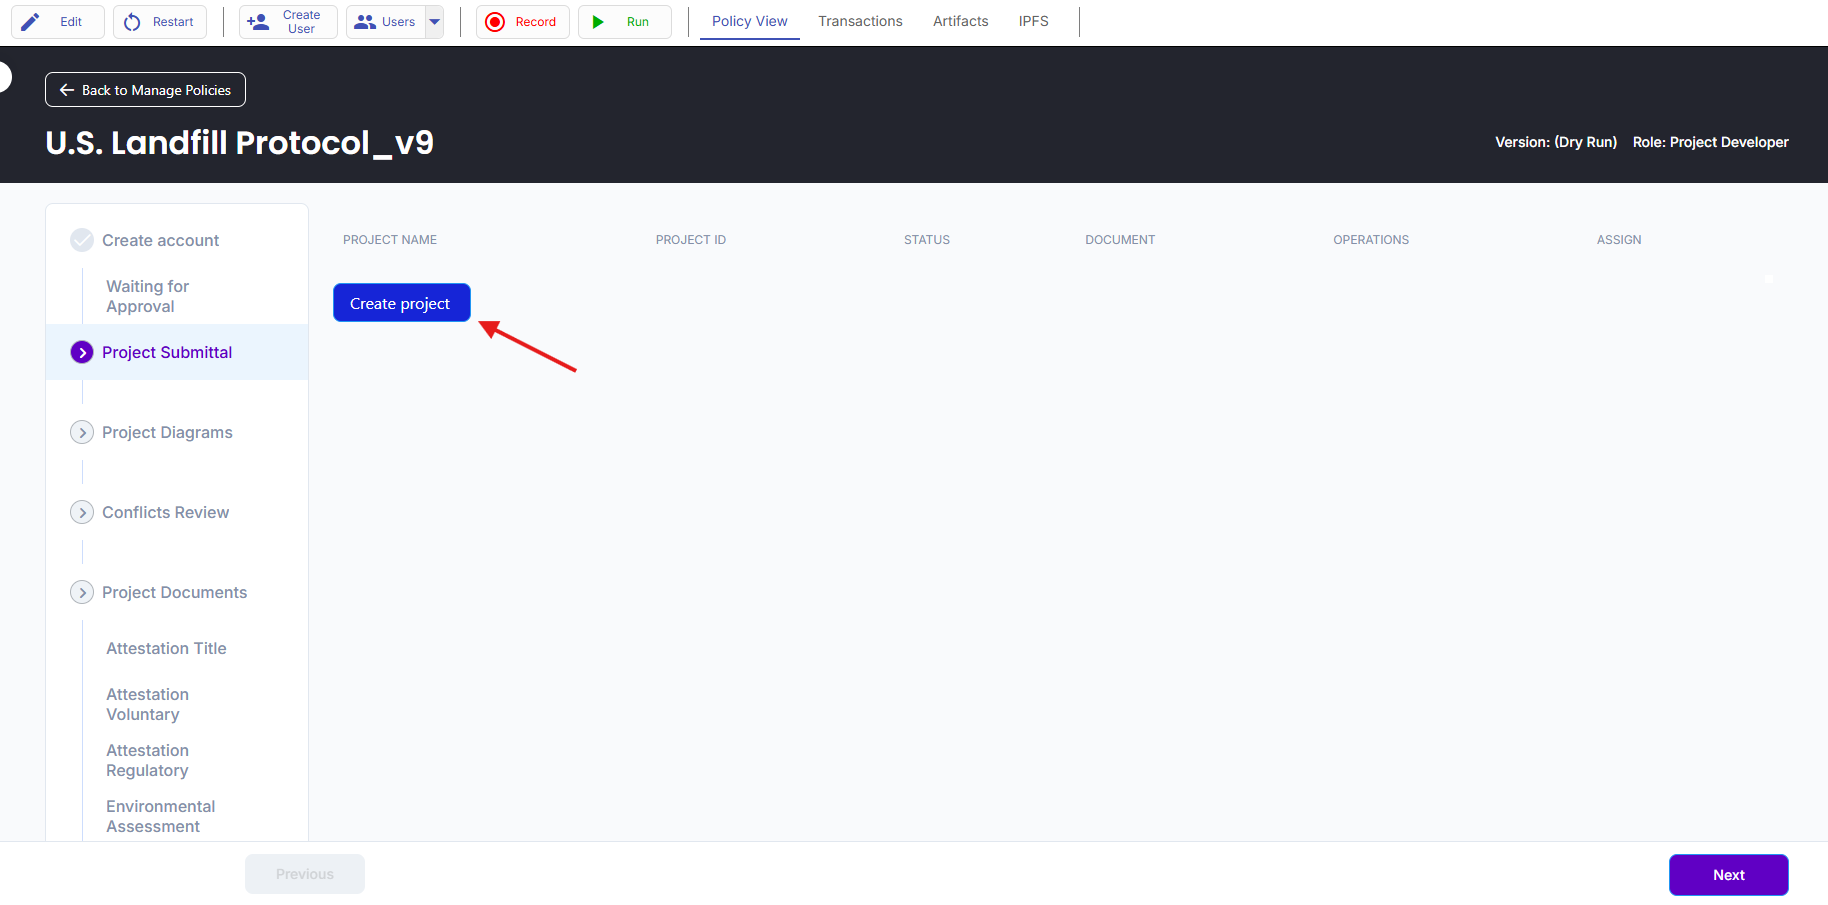Click the purple Project Submittal step icon
The width and height of the screenshot is (1828, 905).
click(x=82, y=352)
